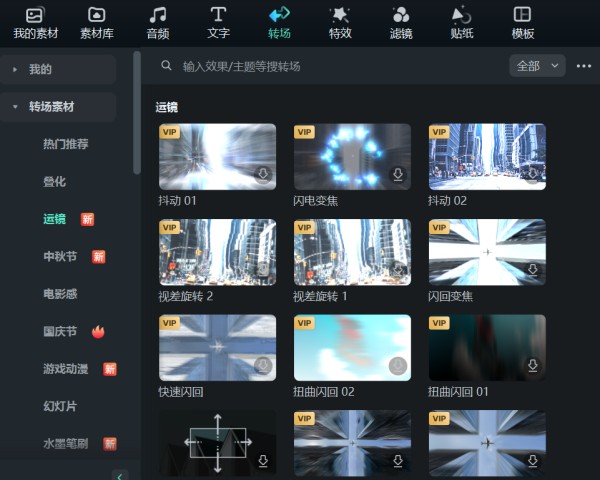600x480 pixels.
Task: Select the 转场 transitions tab
Action: (279, 24)
